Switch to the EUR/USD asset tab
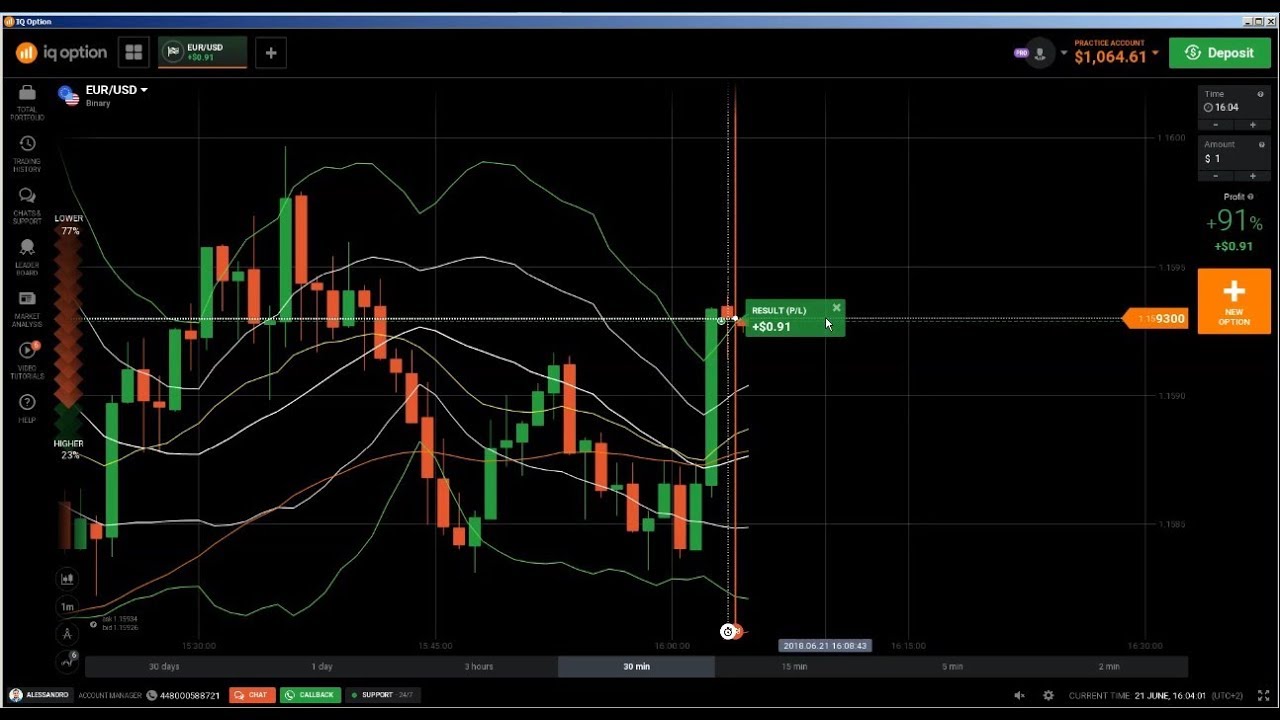 point(202,53)
